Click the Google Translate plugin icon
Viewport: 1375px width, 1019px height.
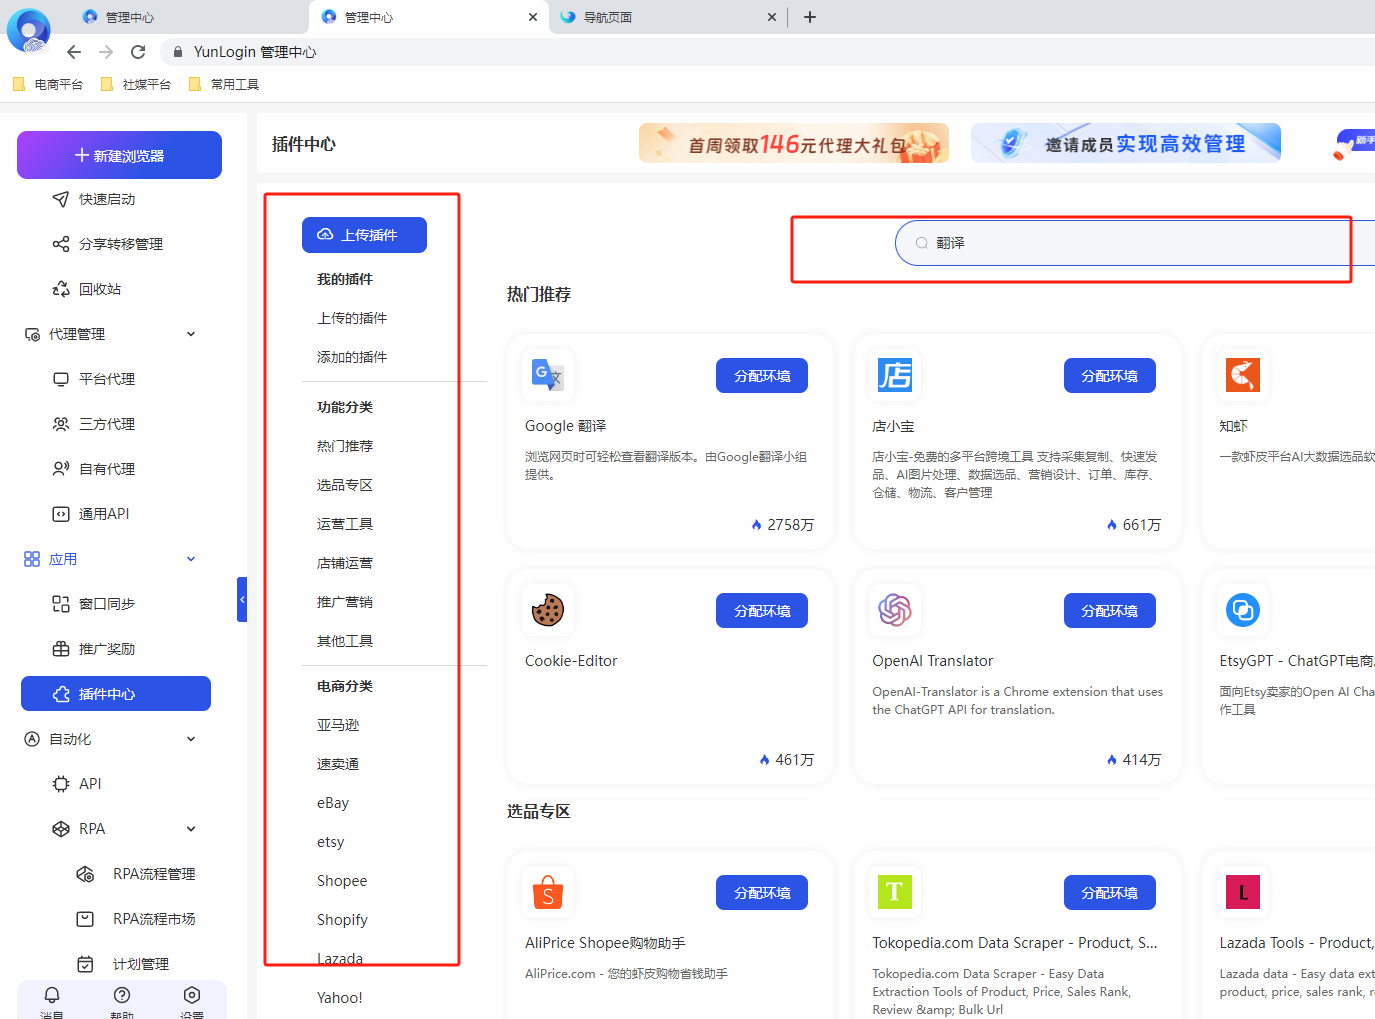(x=547, y=375)
